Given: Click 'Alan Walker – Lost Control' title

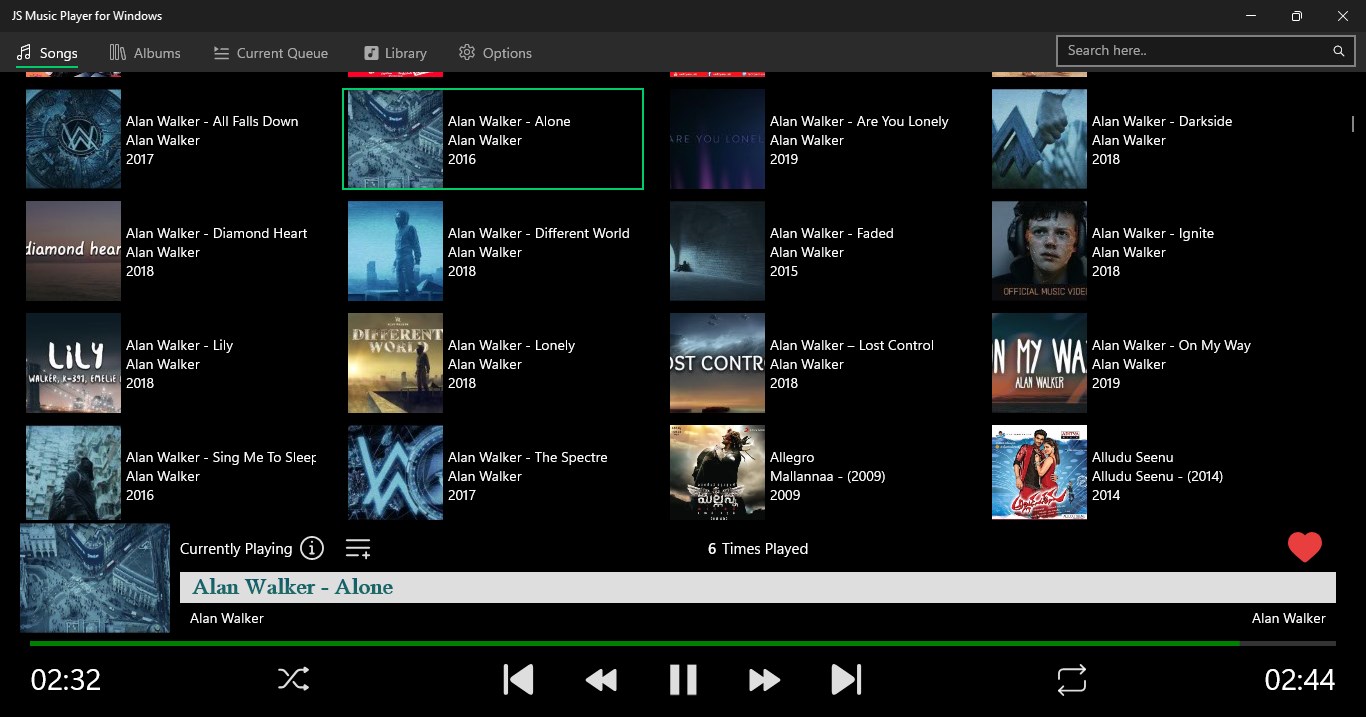Looking at the screenshot, I should pos(852,345).
